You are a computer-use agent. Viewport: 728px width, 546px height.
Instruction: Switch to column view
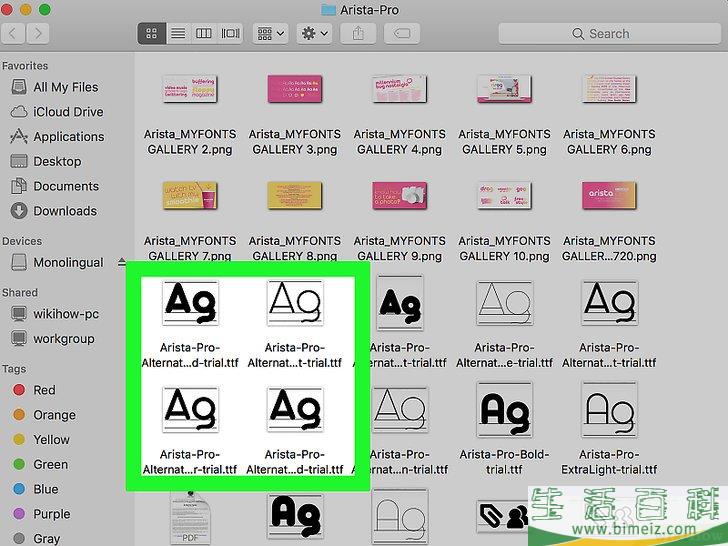(203, 33)
